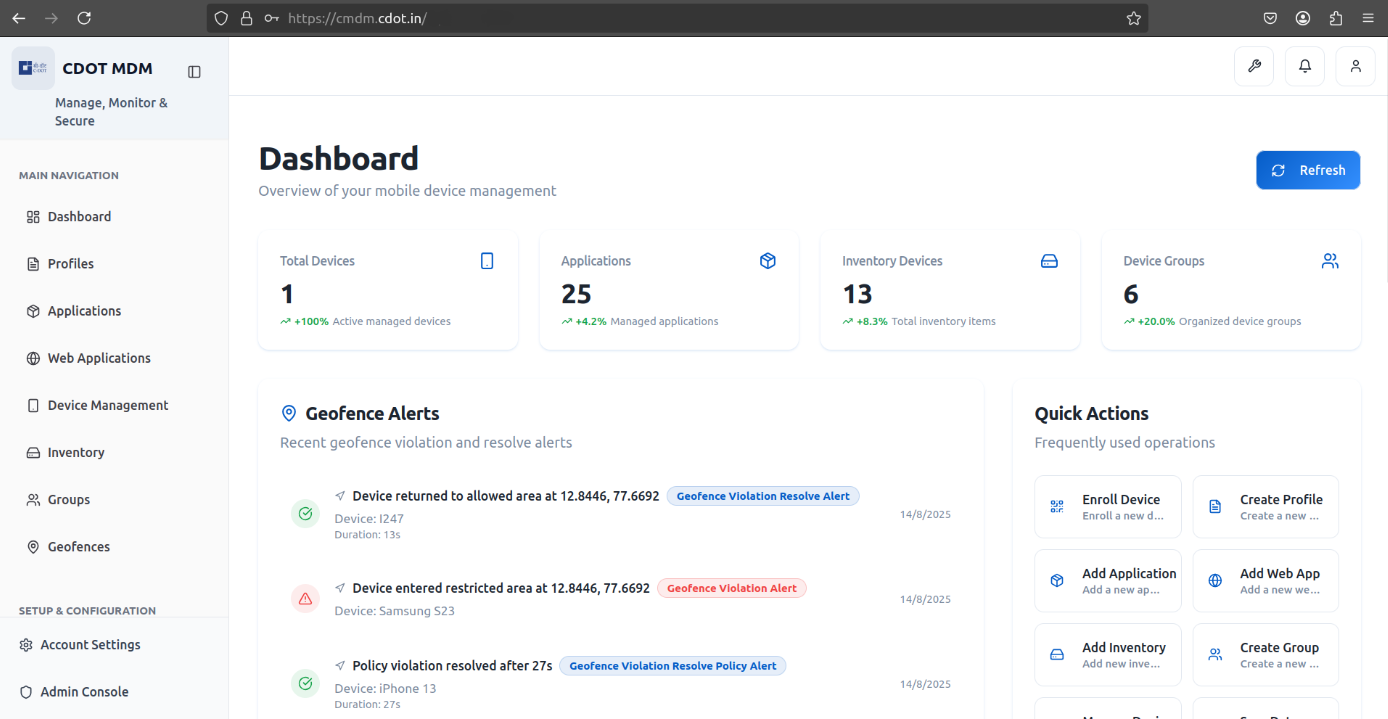Open Web Applications from the navigation menu
The height and width of the screenshot is (719, 1388).
point(98,358)
